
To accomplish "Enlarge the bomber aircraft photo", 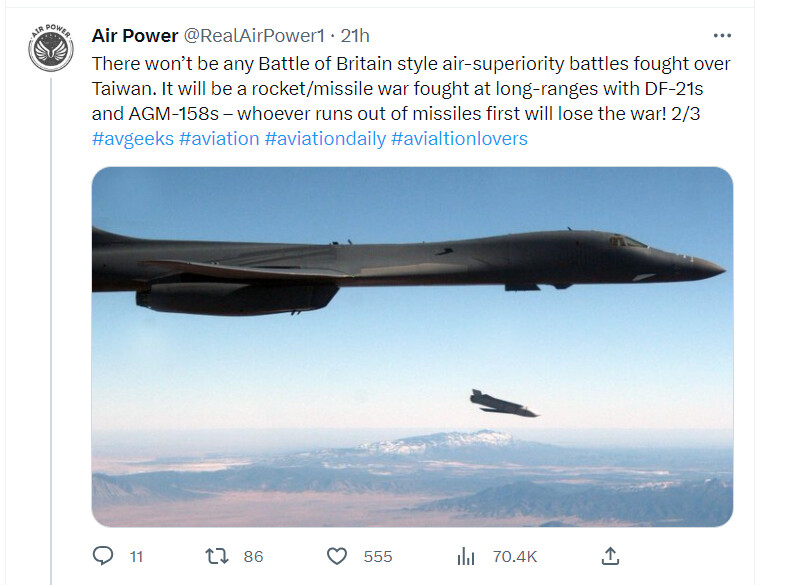I will (x=412, y=346).
